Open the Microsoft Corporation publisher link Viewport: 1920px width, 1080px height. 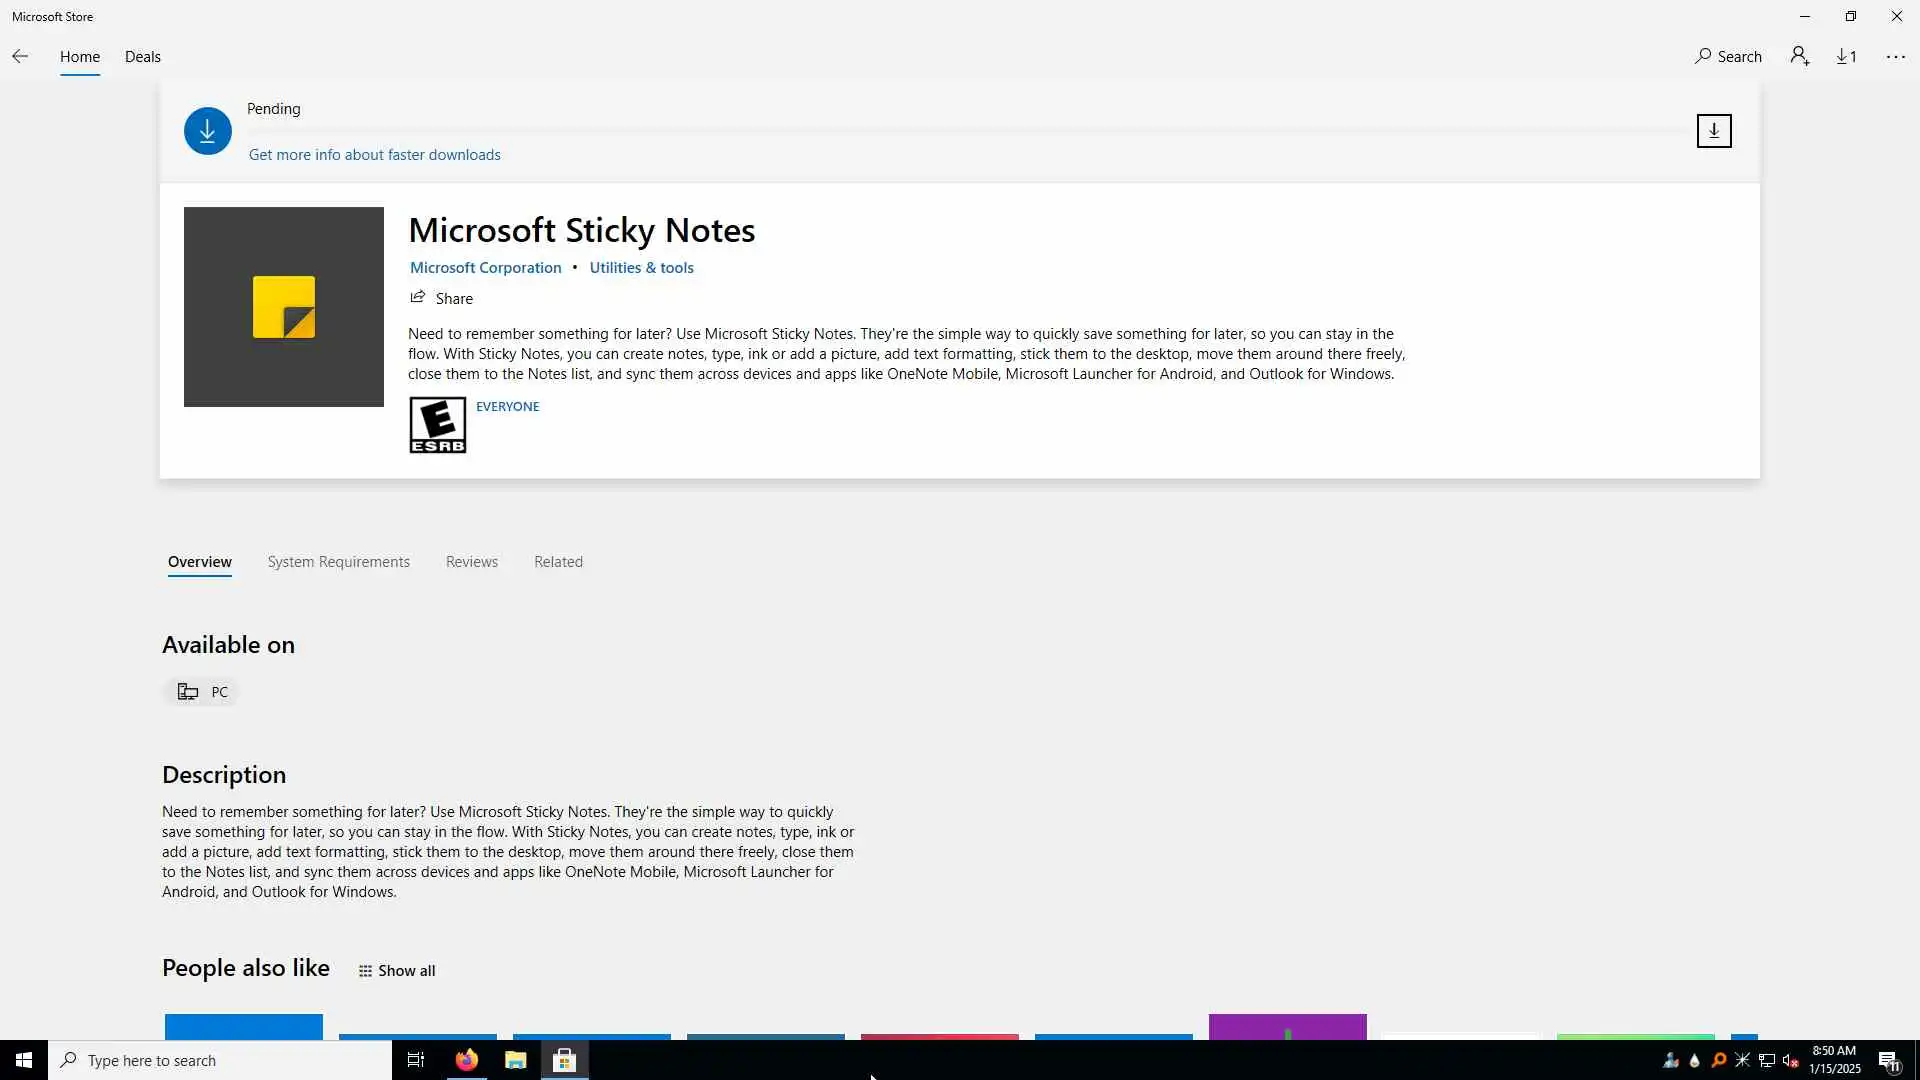[x=485, y=268]
